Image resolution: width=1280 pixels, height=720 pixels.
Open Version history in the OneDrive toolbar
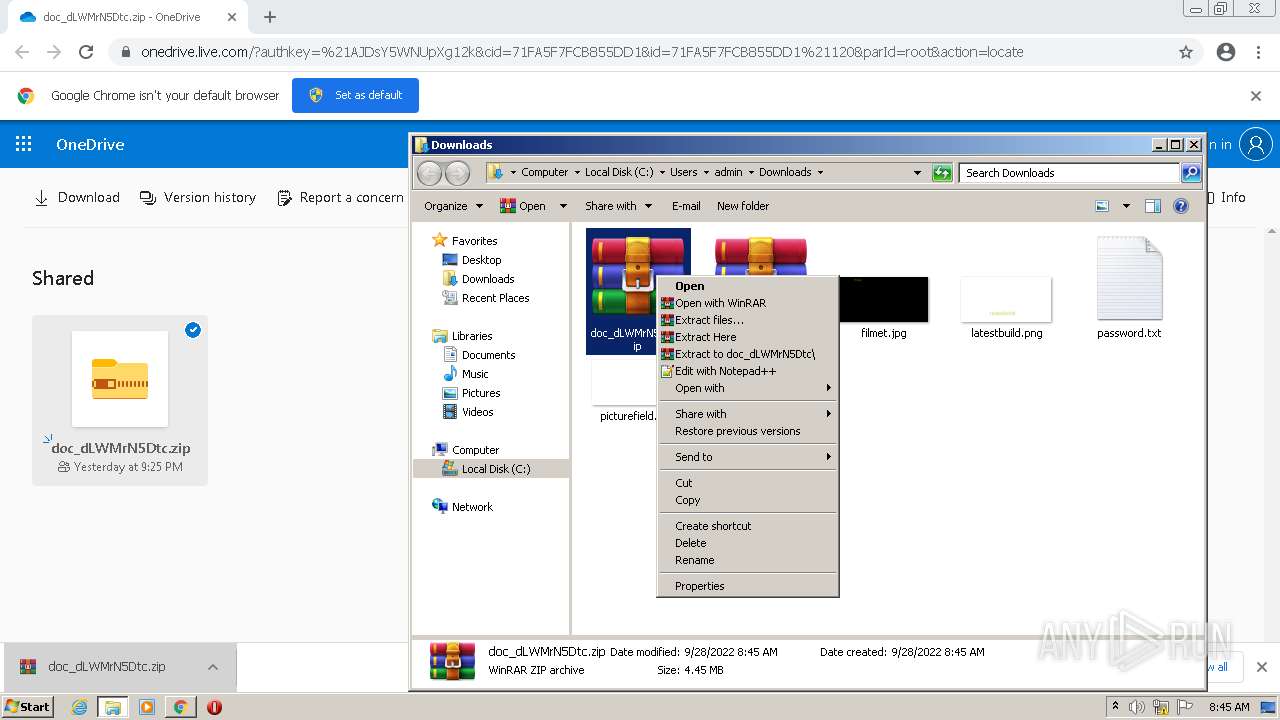[x=198, y=198]
